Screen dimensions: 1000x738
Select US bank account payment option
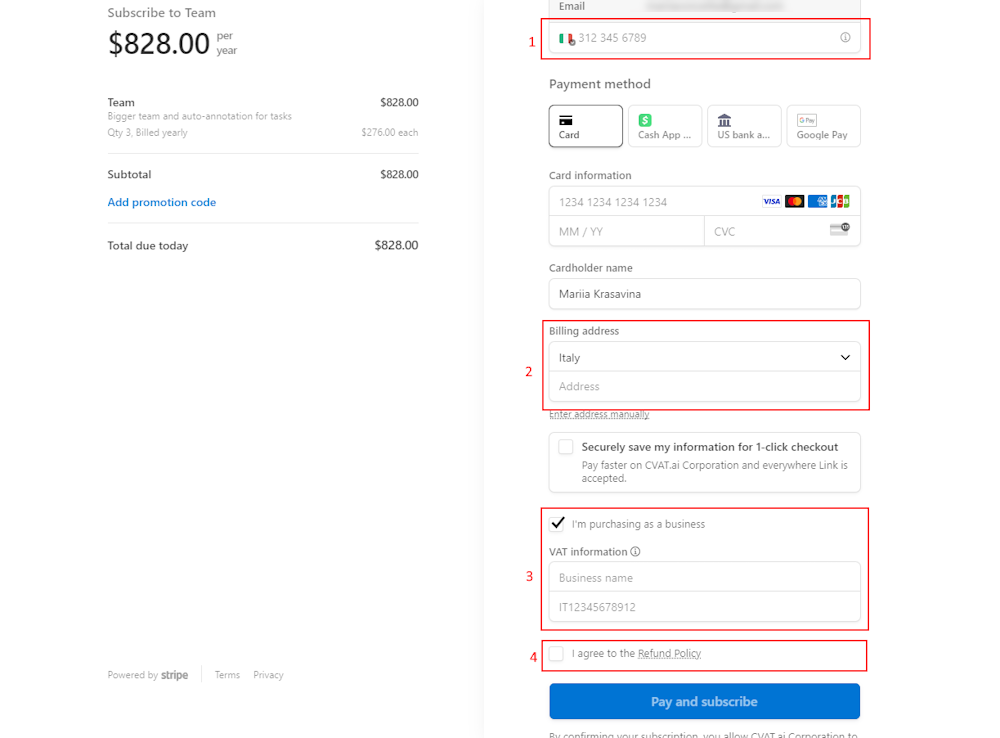743,126
